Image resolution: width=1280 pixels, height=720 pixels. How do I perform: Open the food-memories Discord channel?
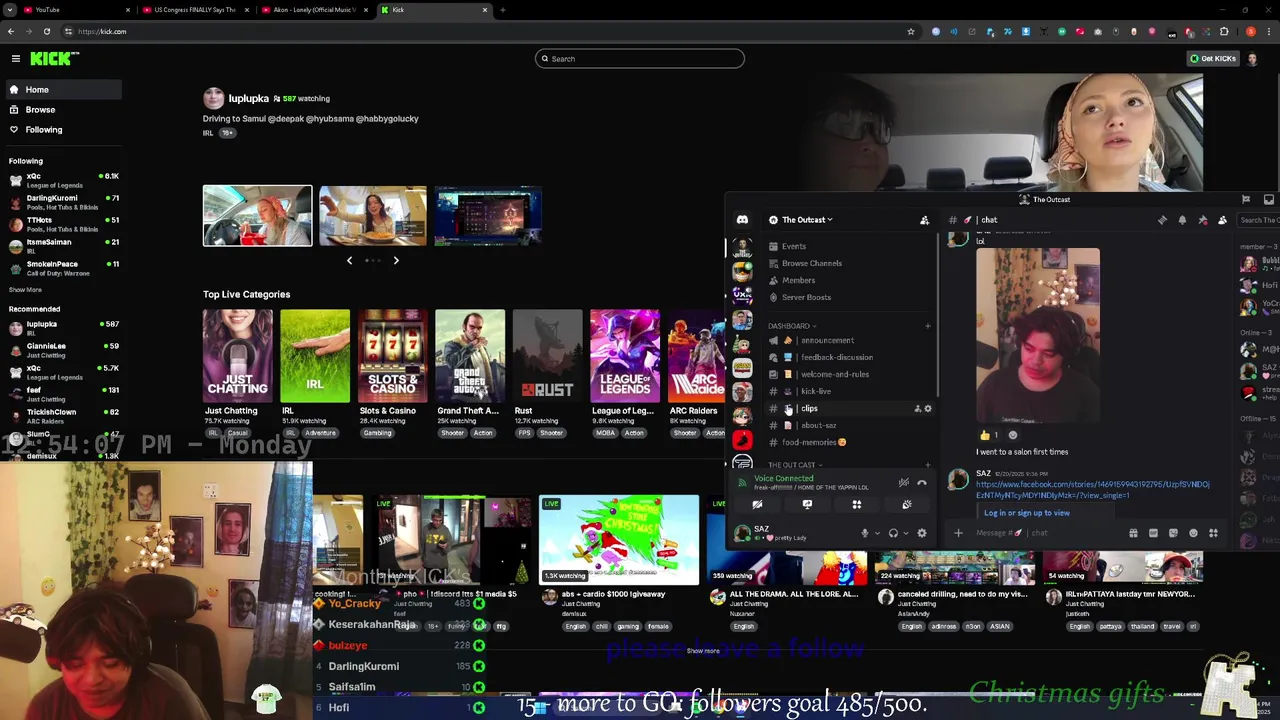(x=848, y=443)
